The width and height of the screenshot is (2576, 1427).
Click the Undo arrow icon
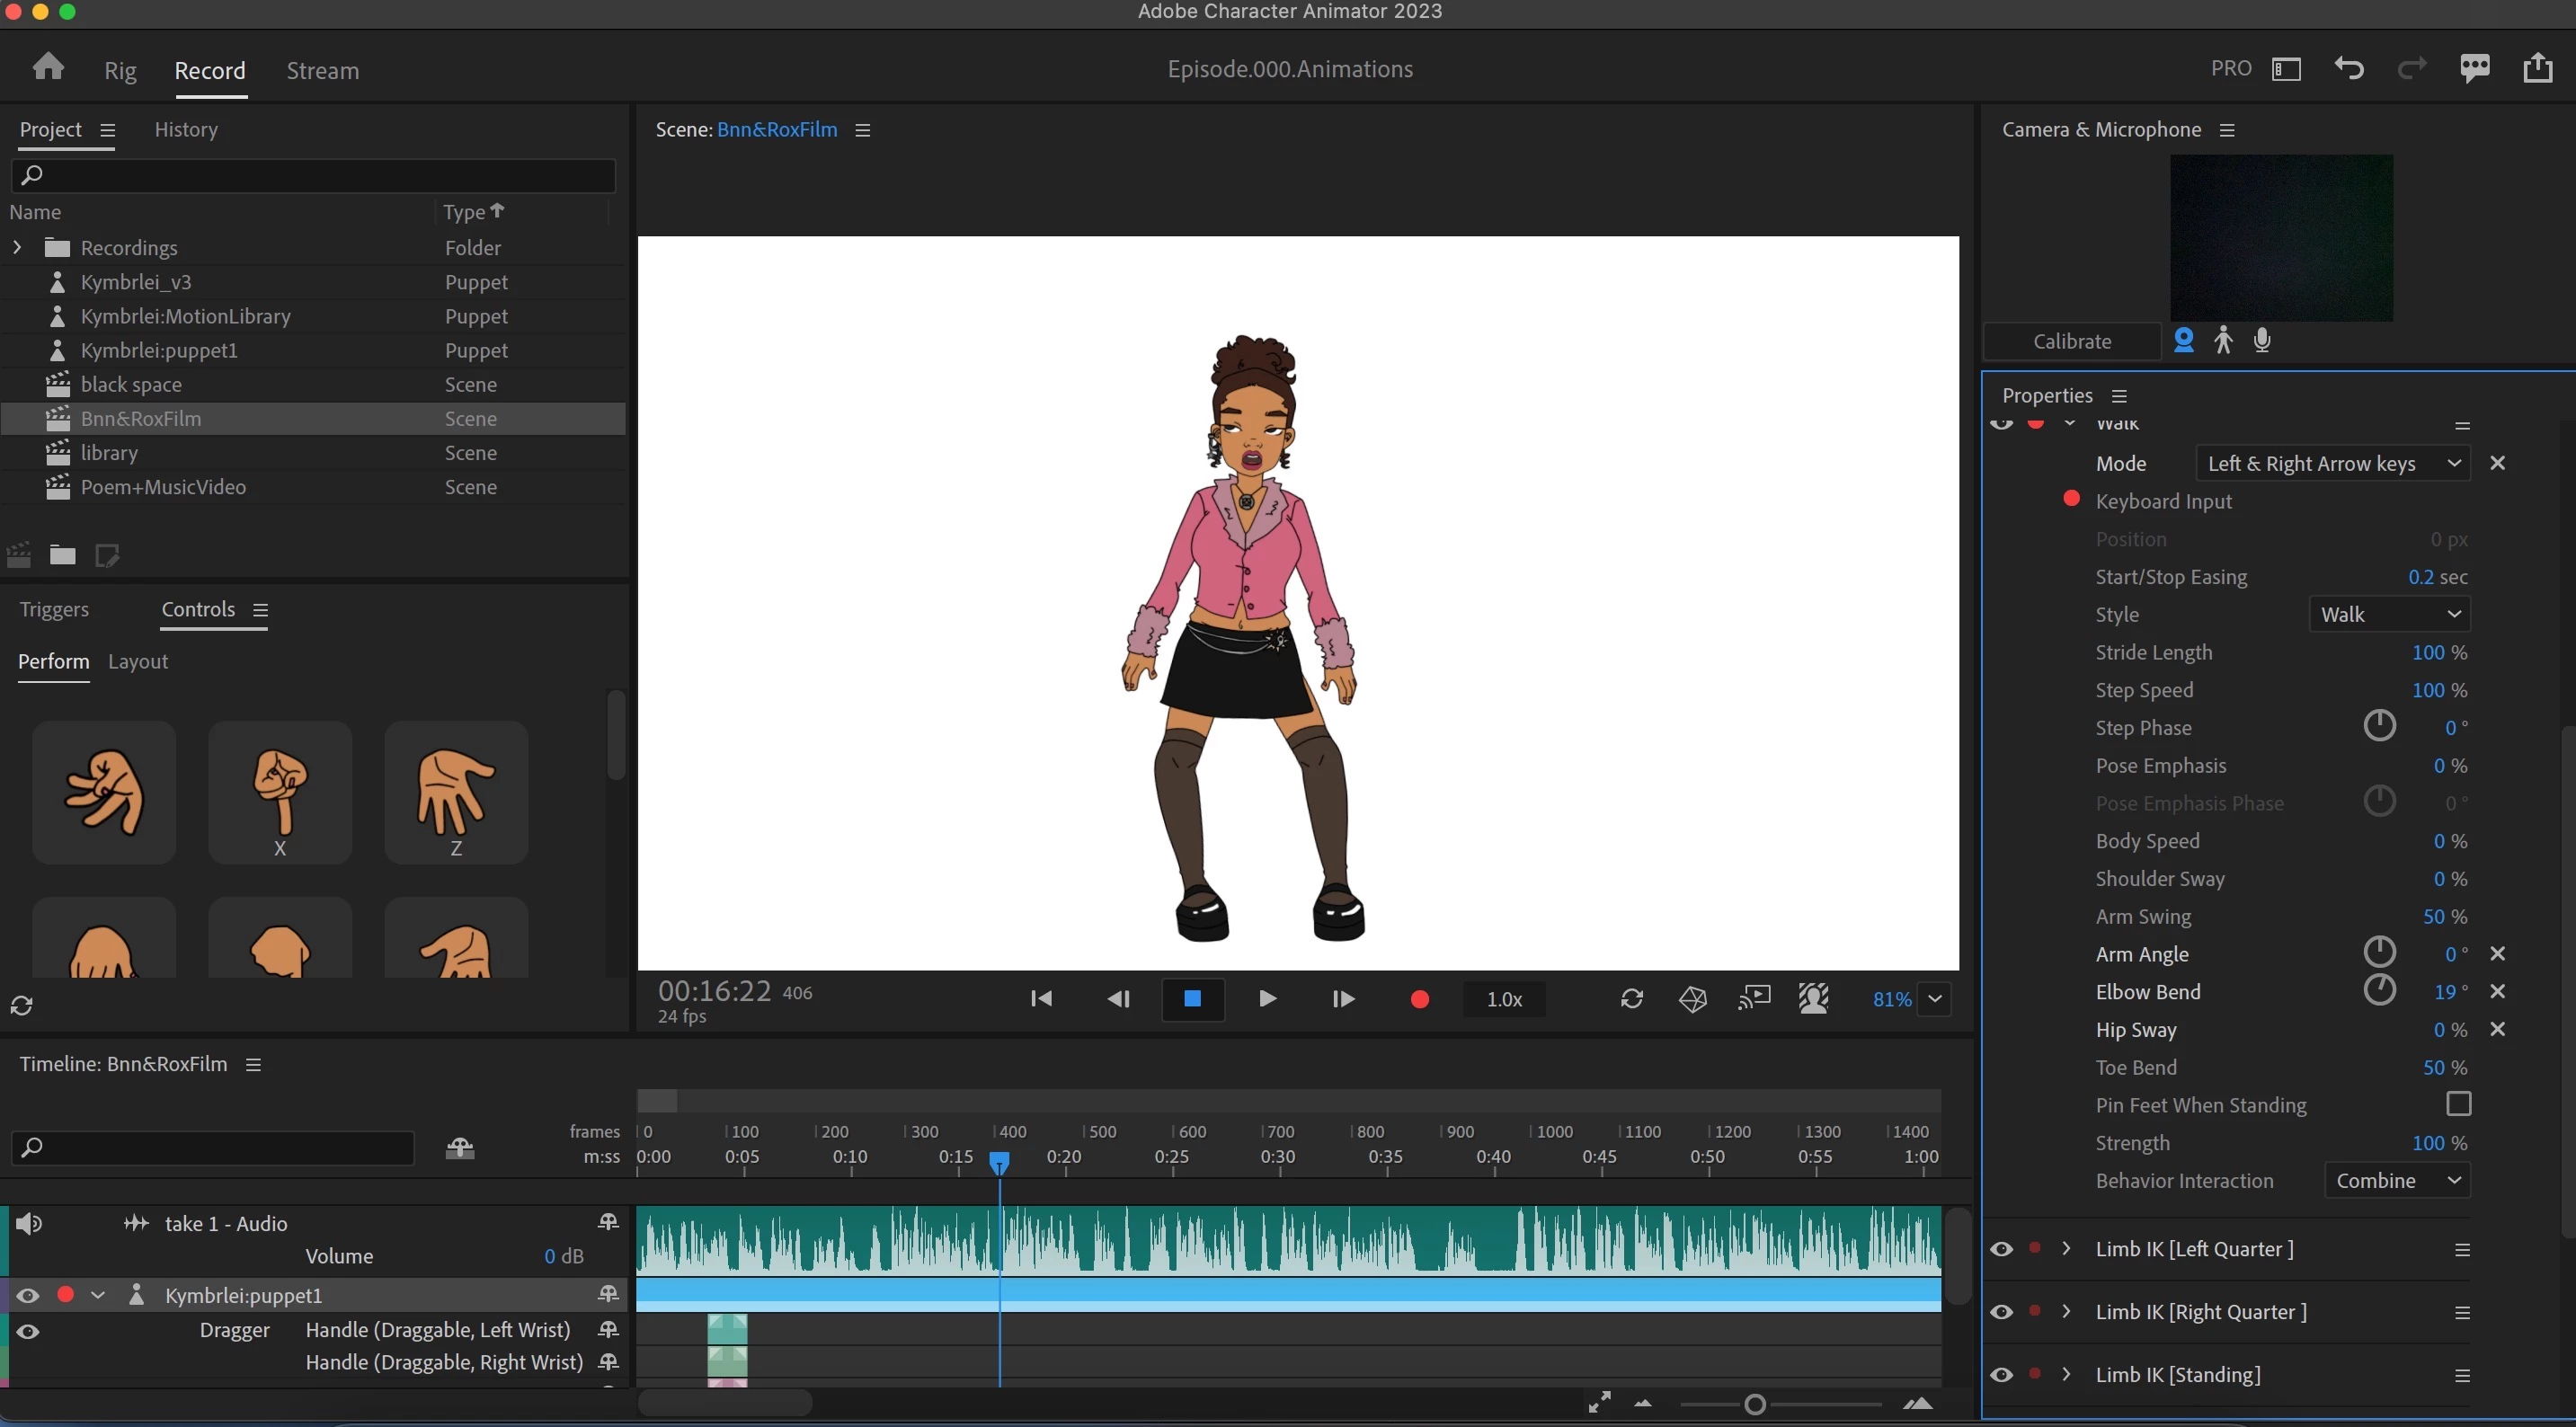tap(2349, 68)
